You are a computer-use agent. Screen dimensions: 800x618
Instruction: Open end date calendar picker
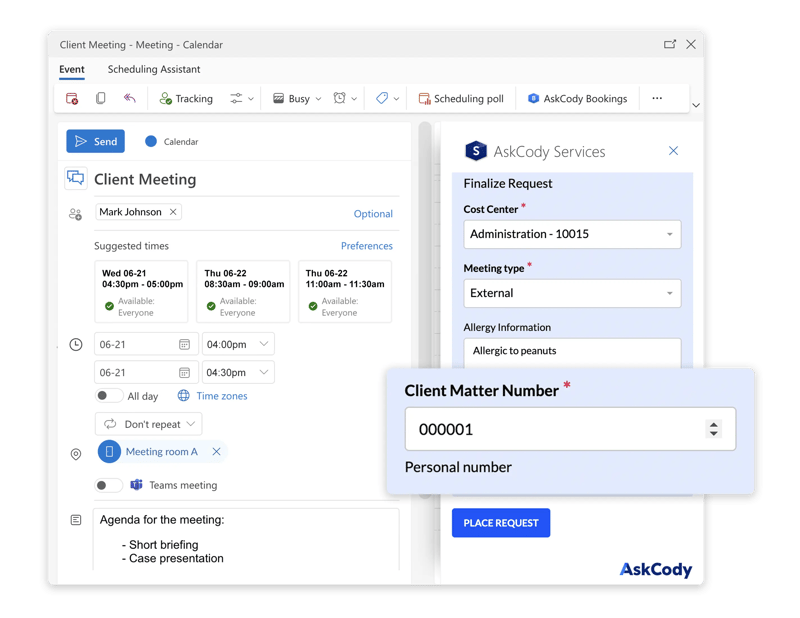tap(184, 373)
